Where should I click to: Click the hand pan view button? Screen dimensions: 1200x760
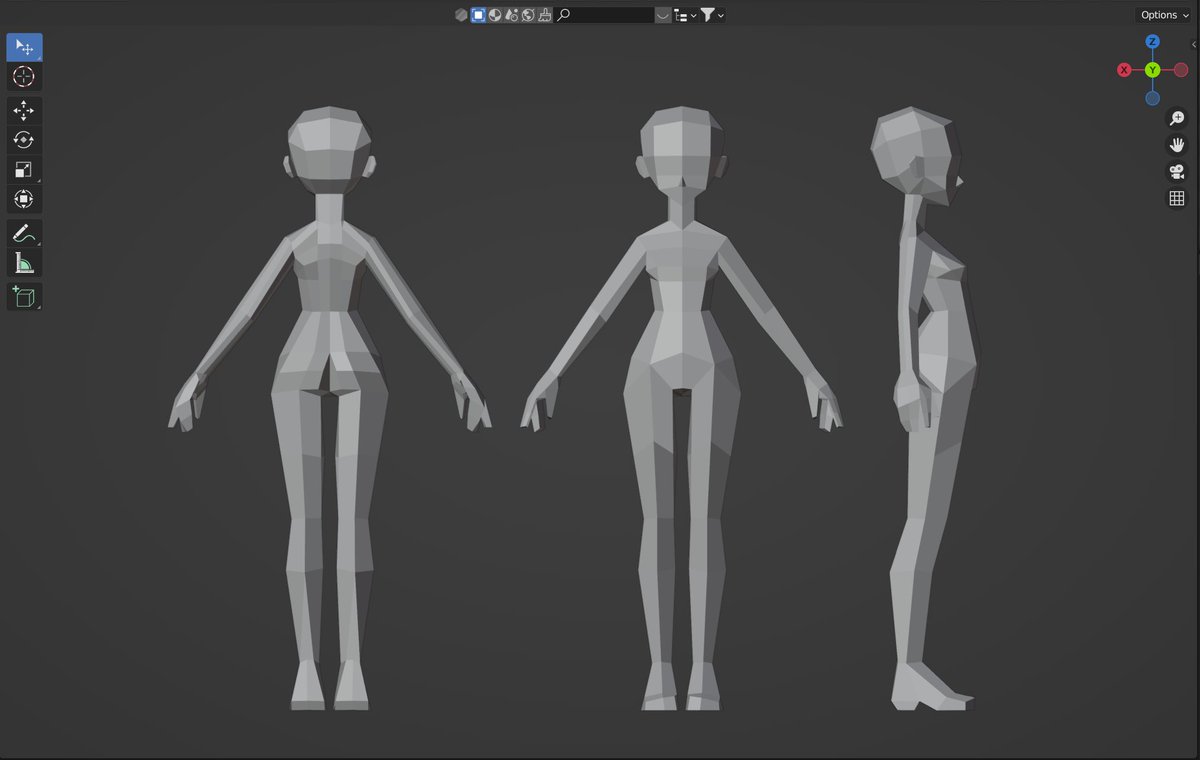[x=1177, y=145]
